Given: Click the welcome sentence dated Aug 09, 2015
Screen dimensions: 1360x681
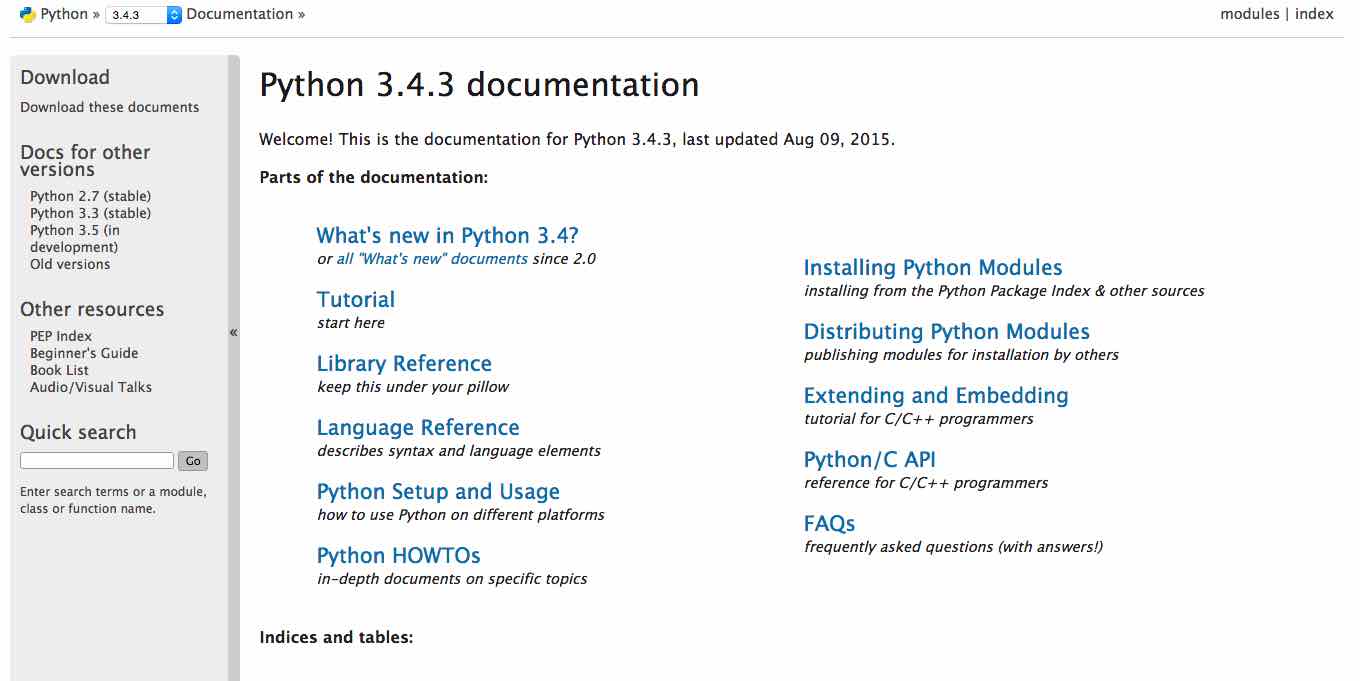Looking at the screenshot, I should click(577, 140).
